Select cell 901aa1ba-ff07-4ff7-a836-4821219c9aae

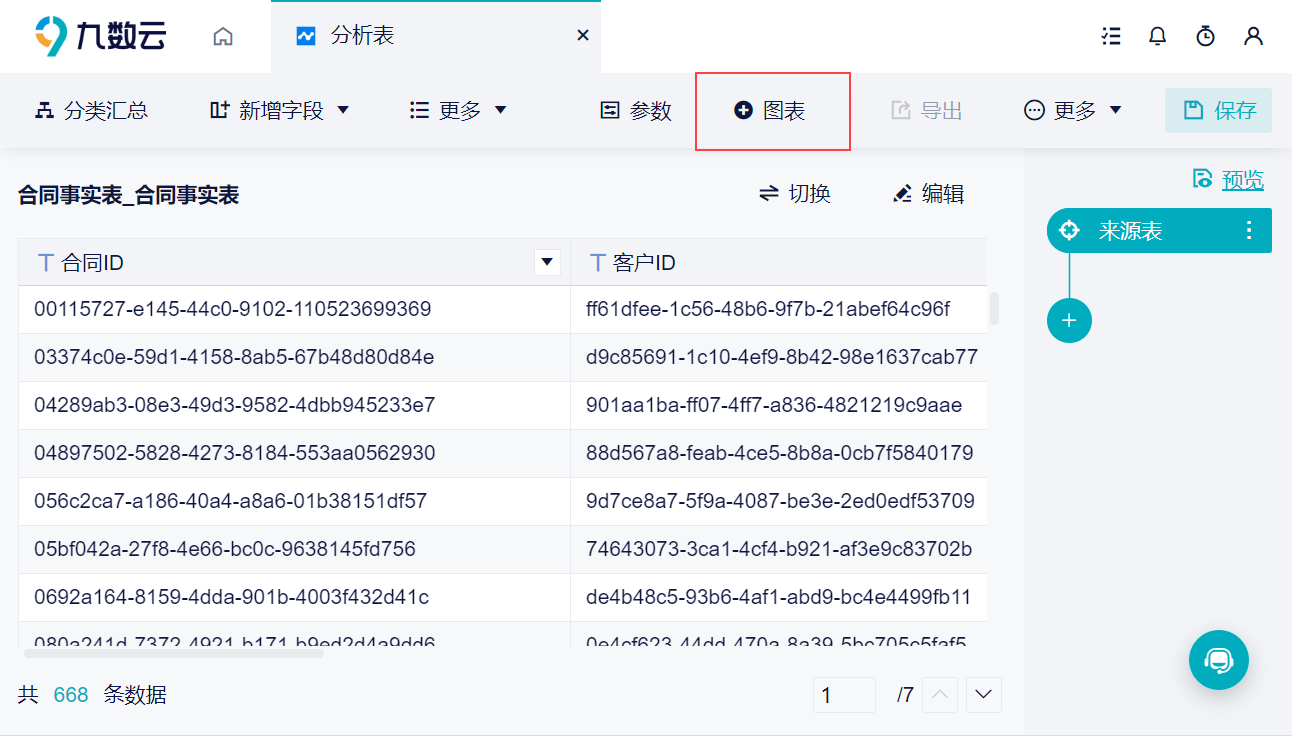(x=779, y=405)
